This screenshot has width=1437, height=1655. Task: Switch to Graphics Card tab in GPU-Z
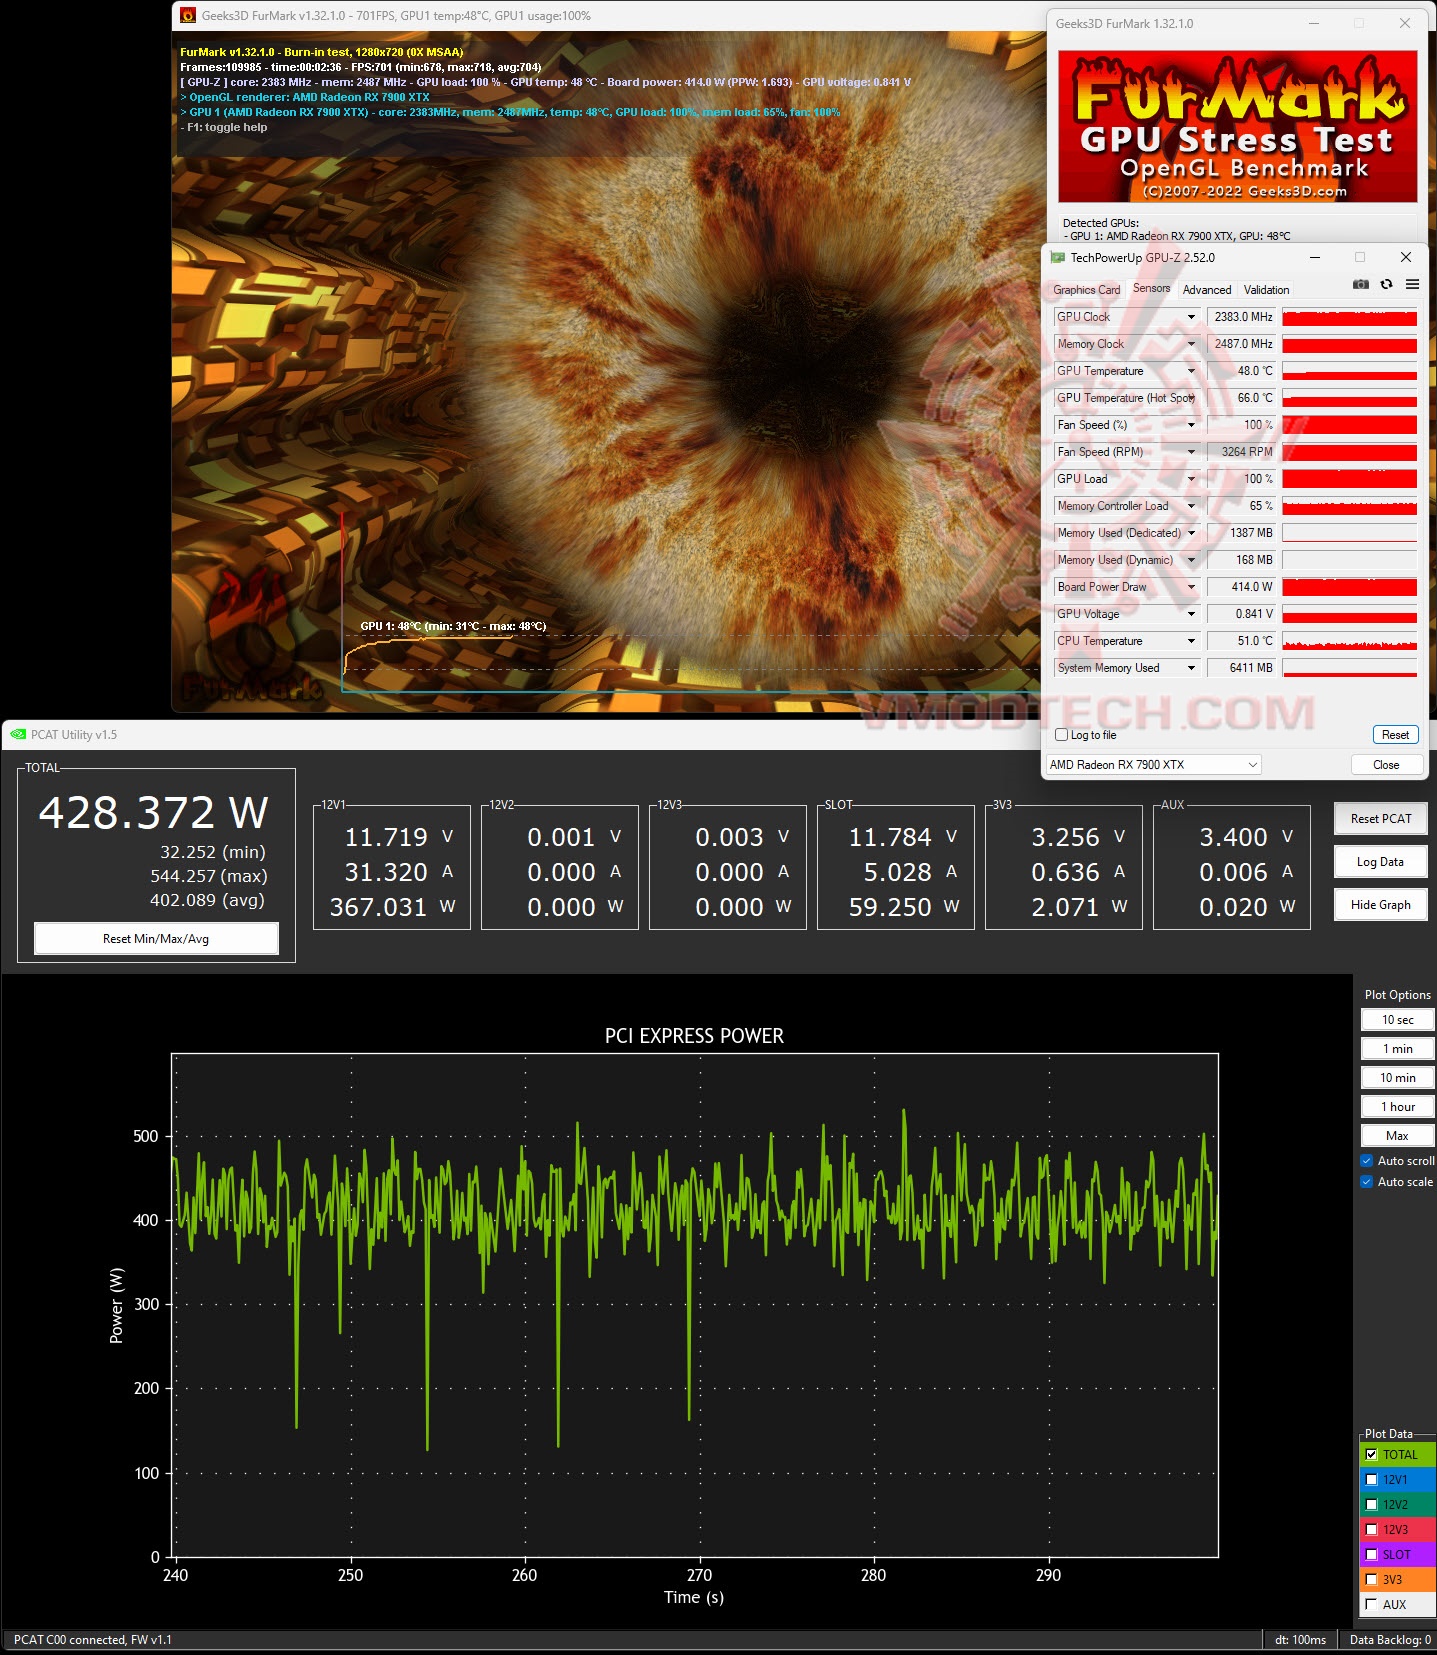[1086, 290]
